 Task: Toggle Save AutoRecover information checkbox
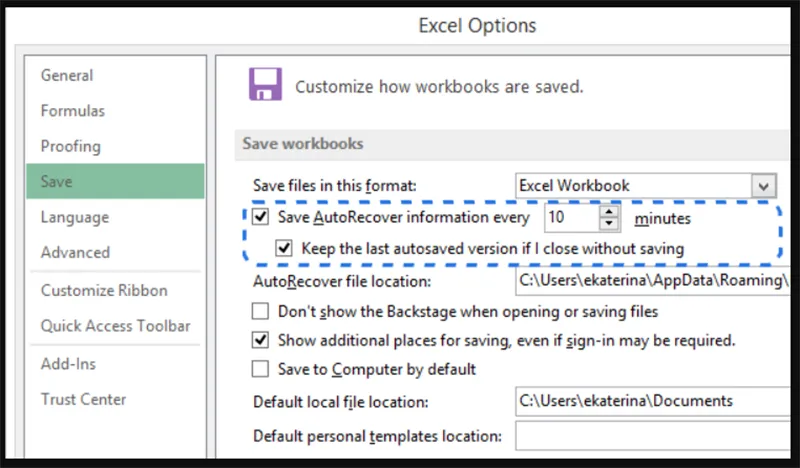[260, 217]
